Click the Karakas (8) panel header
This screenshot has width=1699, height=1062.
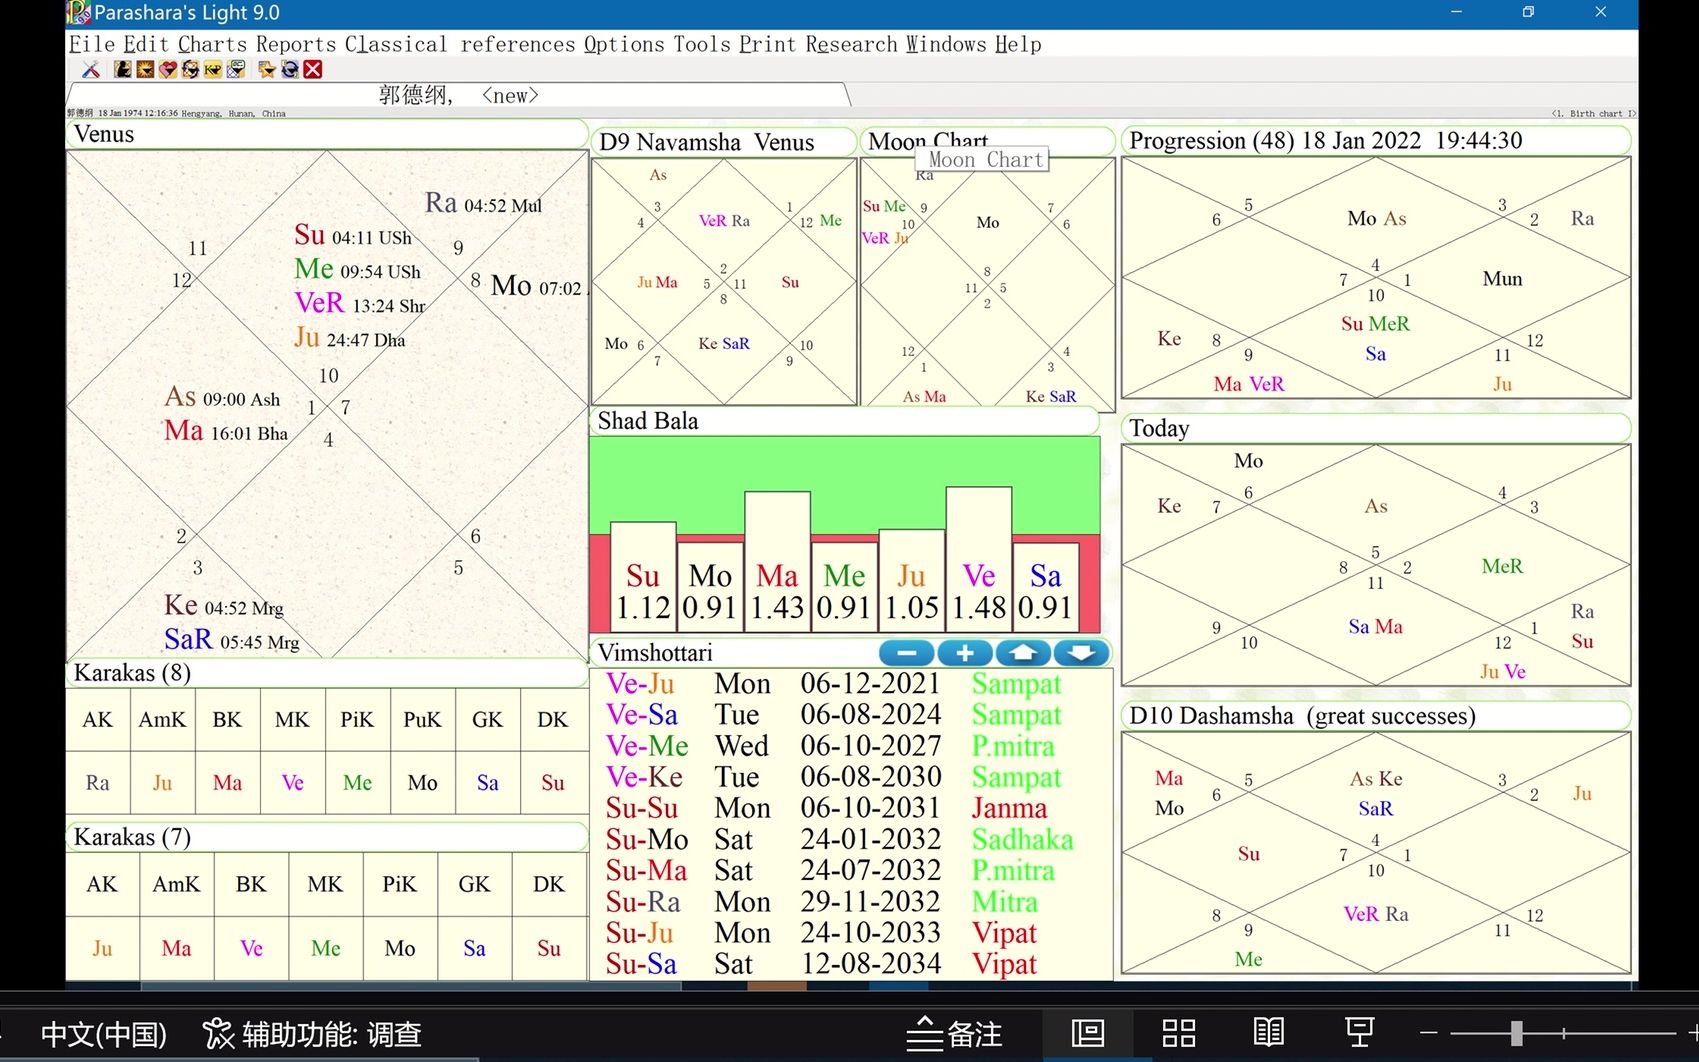tap(327, 672)
